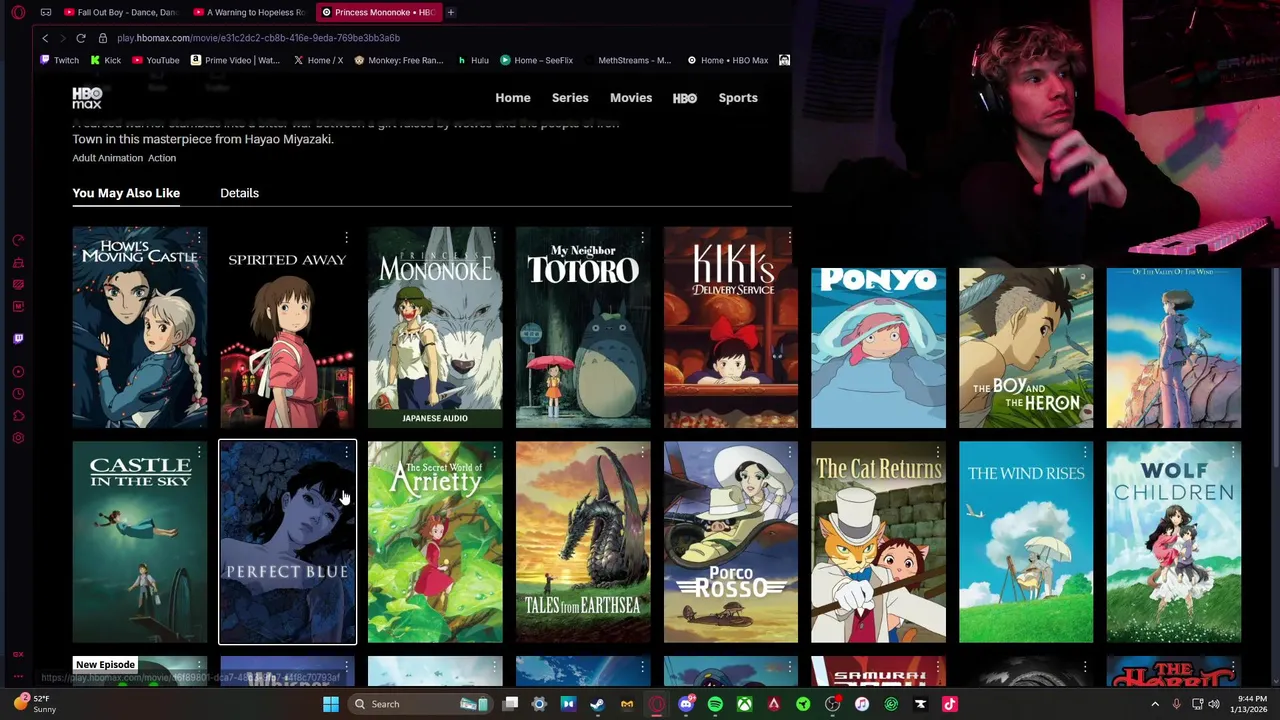The height and width of the screenshot is (720, 1280).
Task: Open the Perfect Blue poster
Action: (x=287, y=542)
